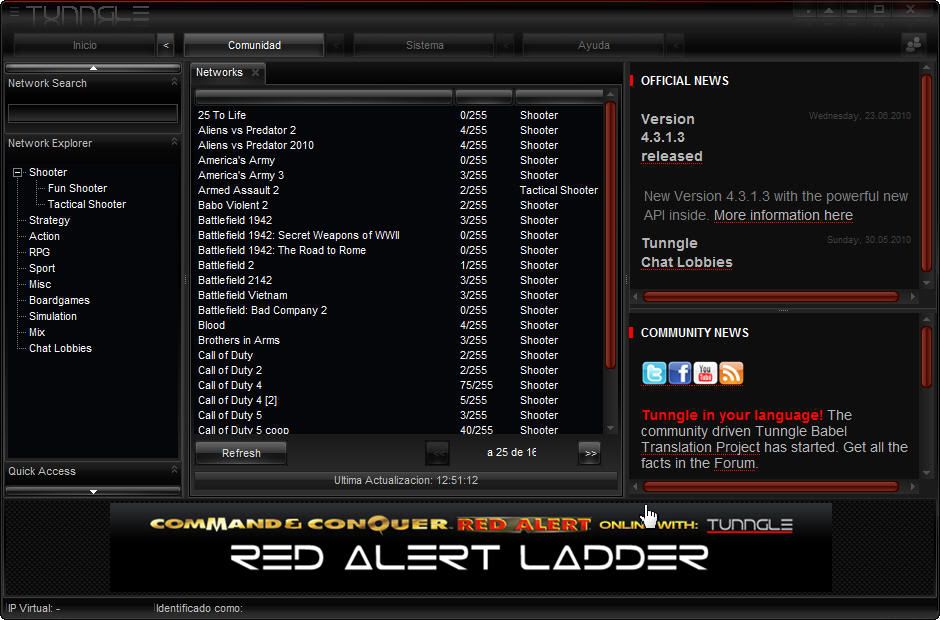This screenshot has height=620, width=940.
Task: Select RPG category in the tree
Action: tap(40, 252)
